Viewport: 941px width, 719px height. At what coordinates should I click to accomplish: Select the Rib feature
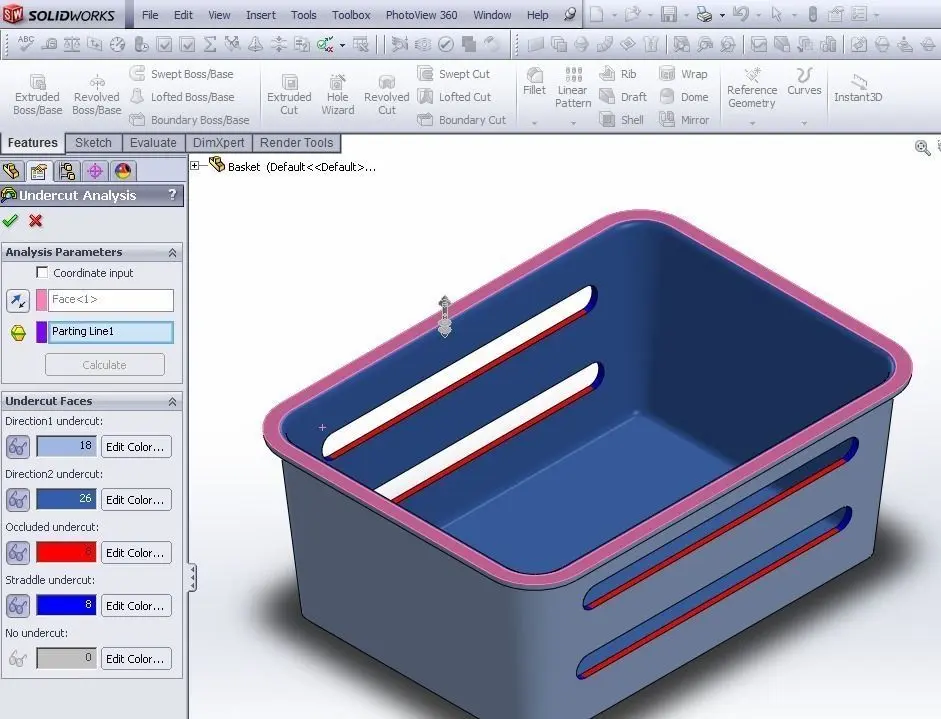tap(618, 74)
